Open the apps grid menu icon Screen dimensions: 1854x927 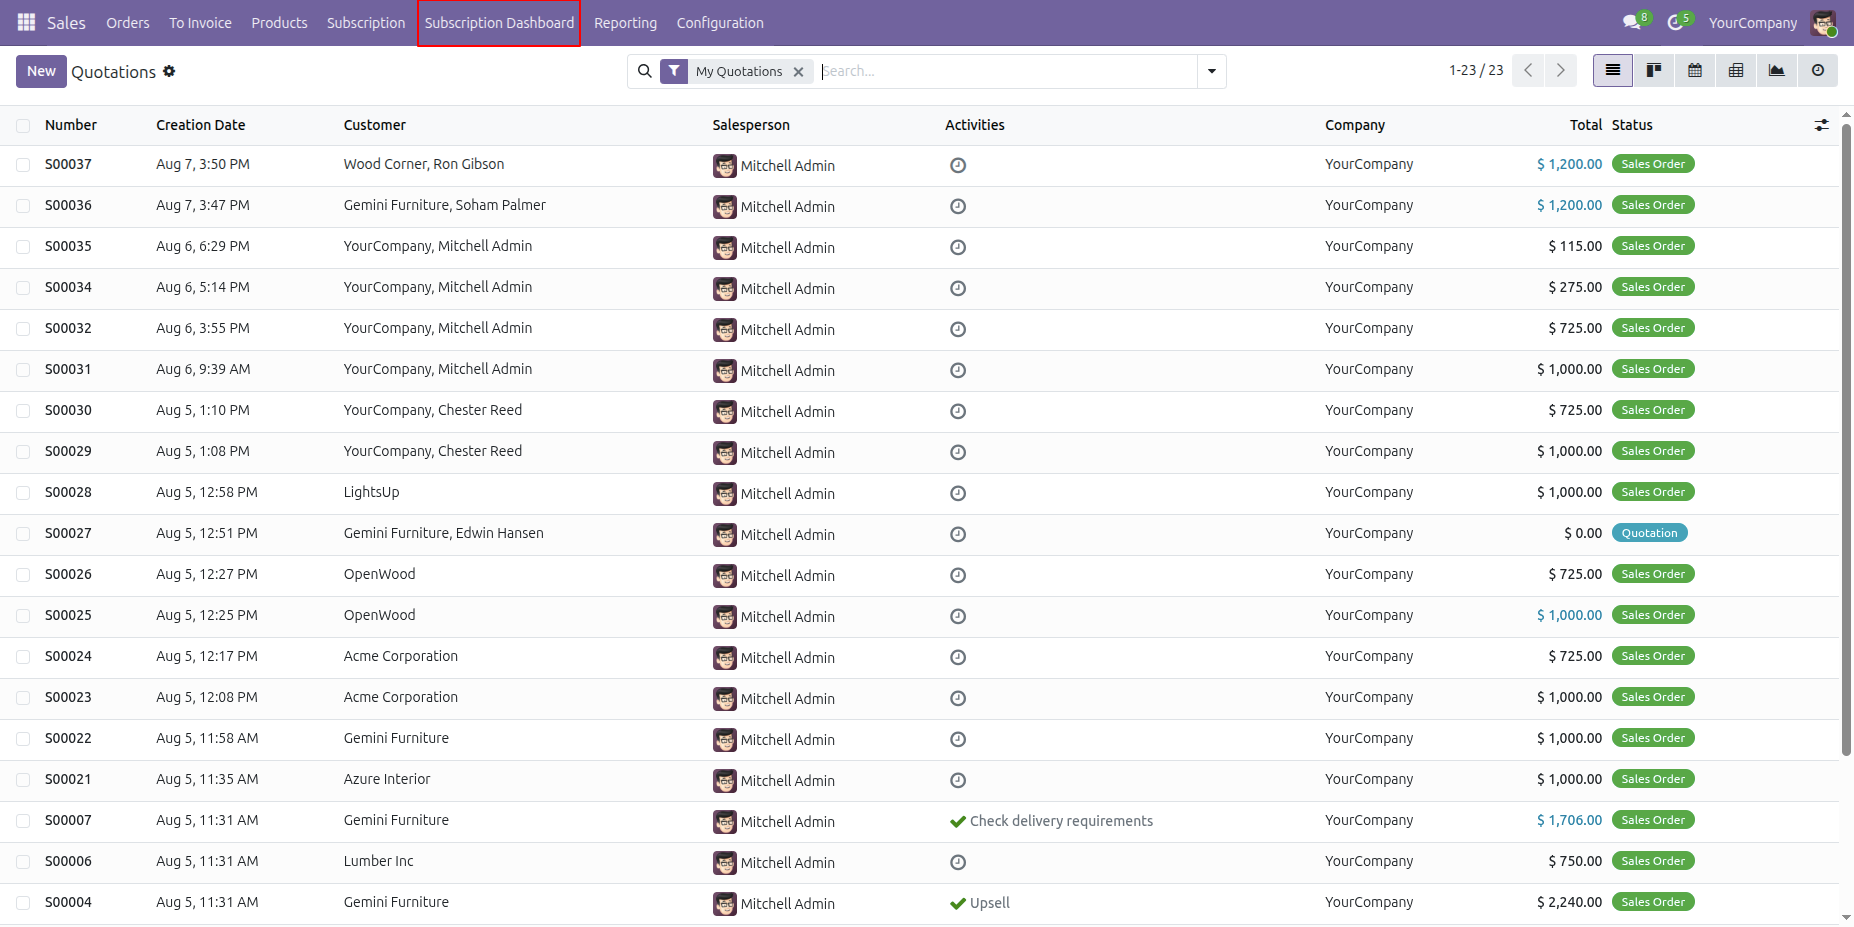27,22
